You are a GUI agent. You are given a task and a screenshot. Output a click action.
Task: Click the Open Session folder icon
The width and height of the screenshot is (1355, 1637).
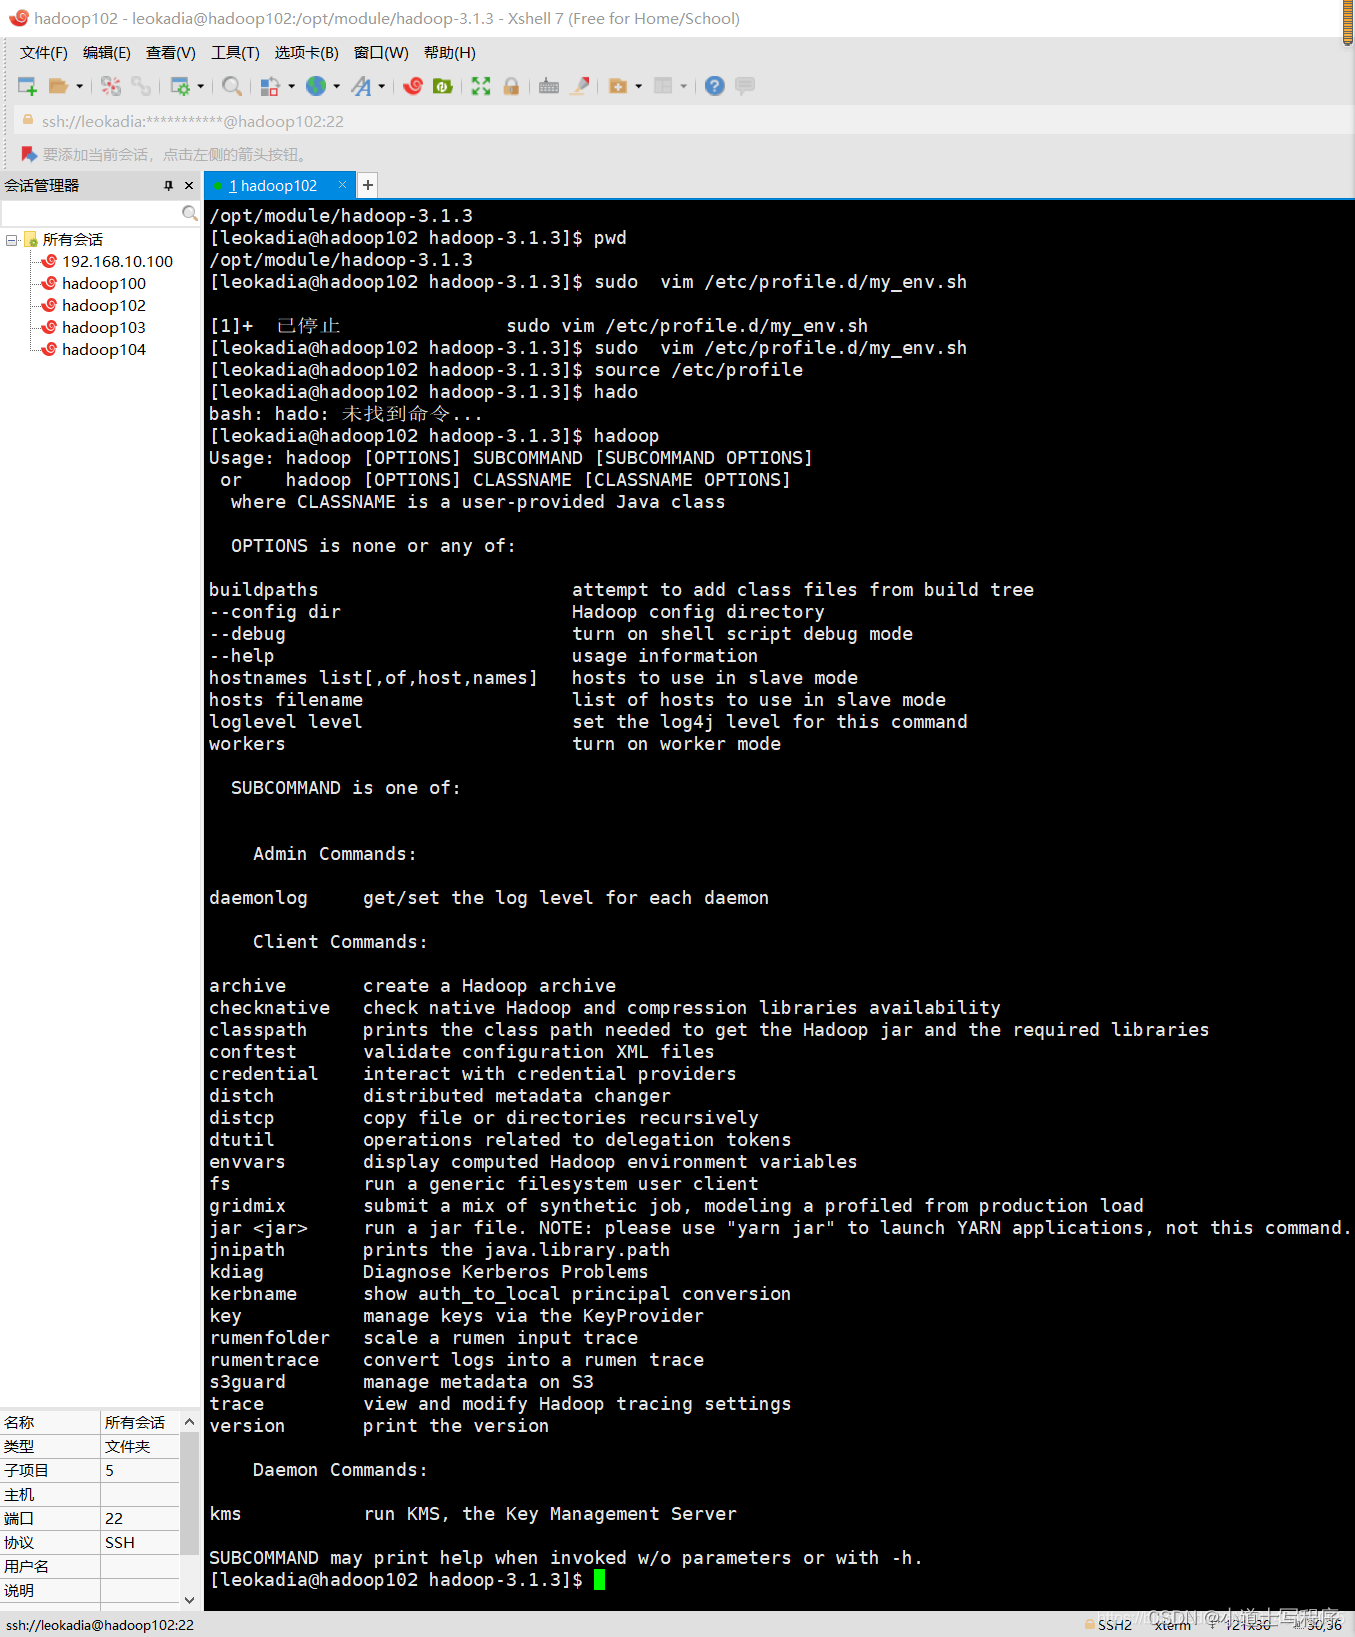pyautogui.click(x=58, y=86)
